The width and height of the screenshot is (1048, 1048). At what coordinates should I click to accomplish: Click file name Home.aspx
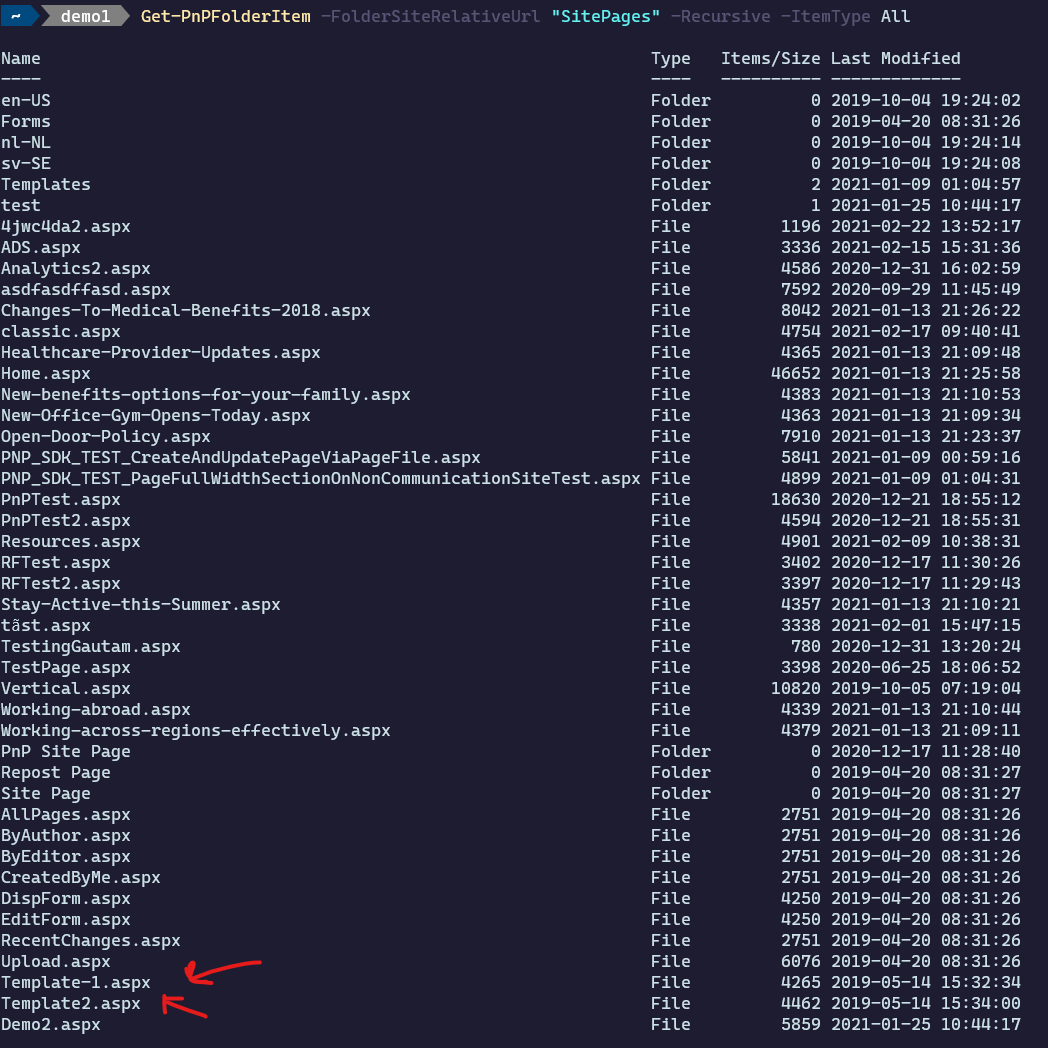click(45, 374)
